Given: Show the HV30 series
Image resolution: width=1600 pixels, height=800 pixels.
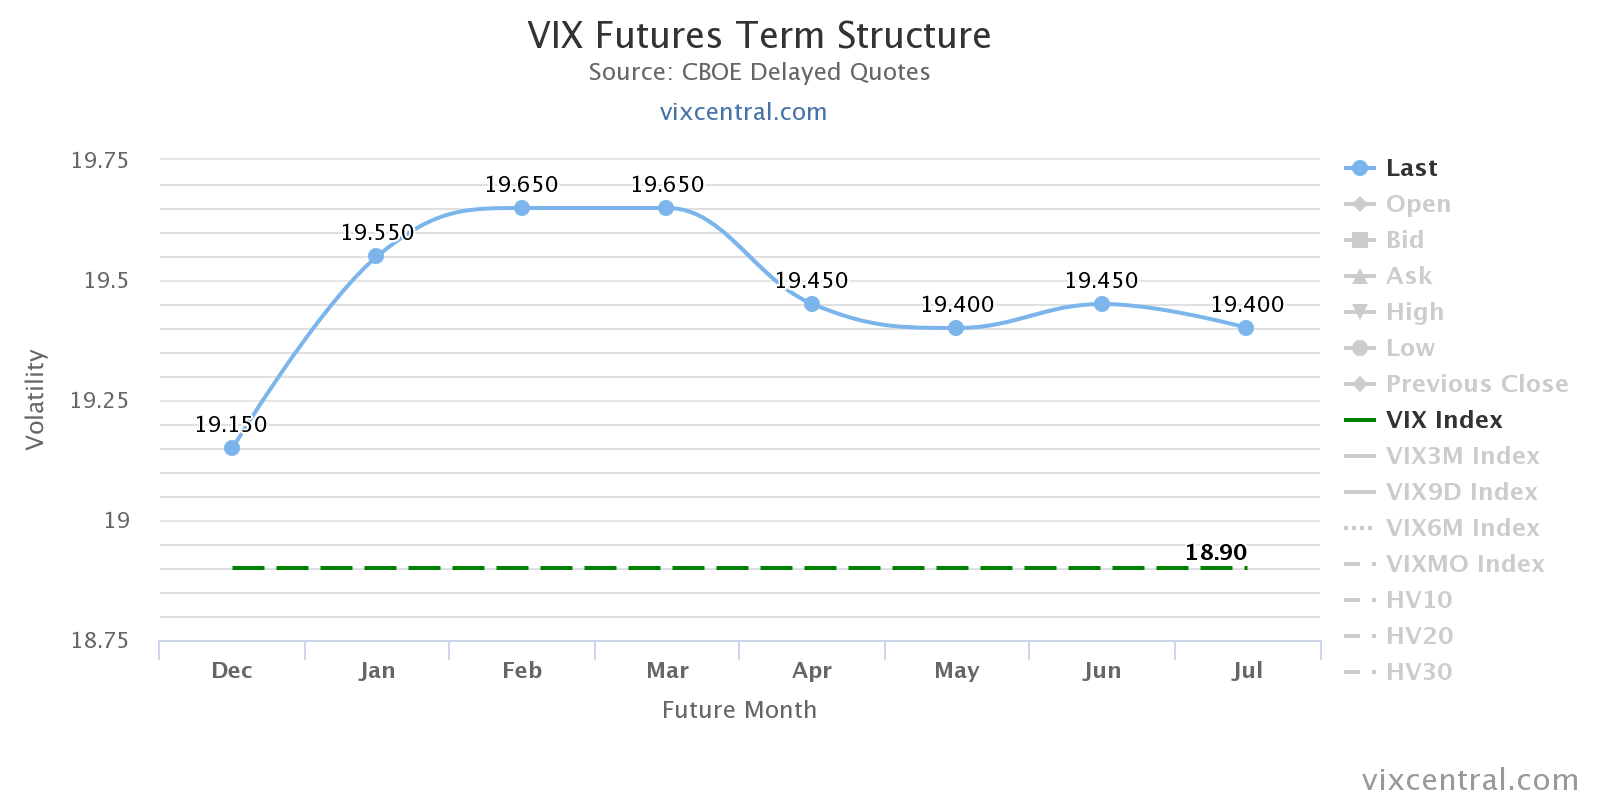Looking at the screenshot, I should tap(1418, 672).
